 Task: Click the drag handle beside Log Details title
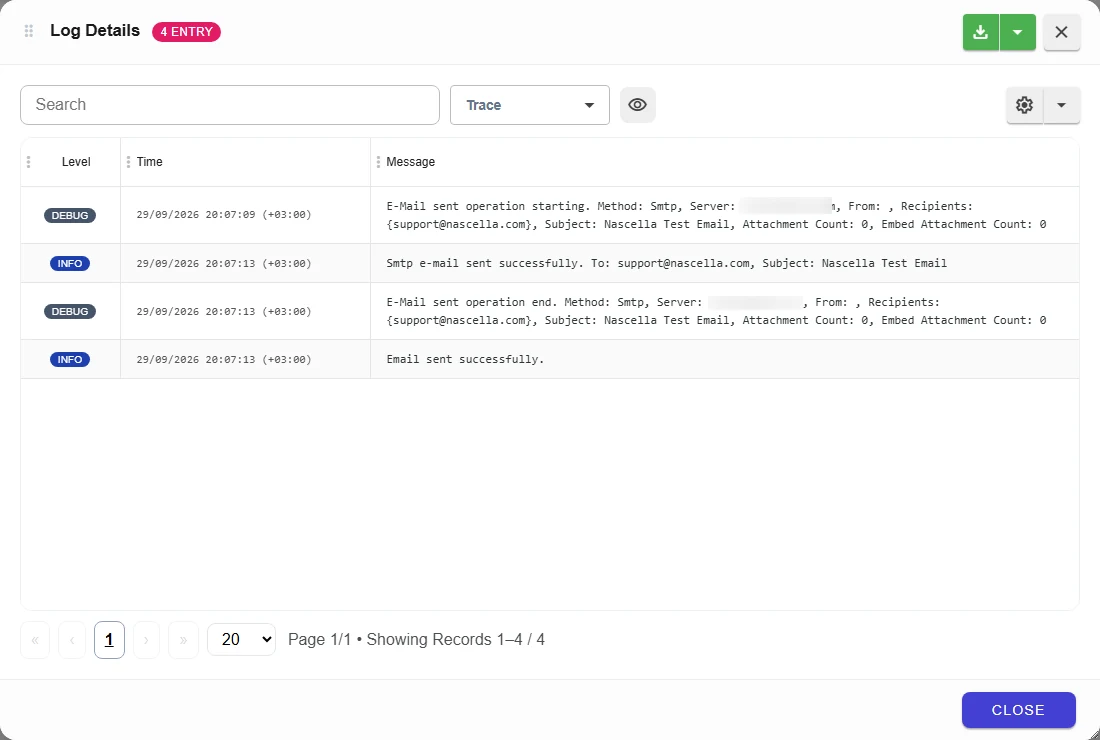pyautogui.click(x=29, y=31)
